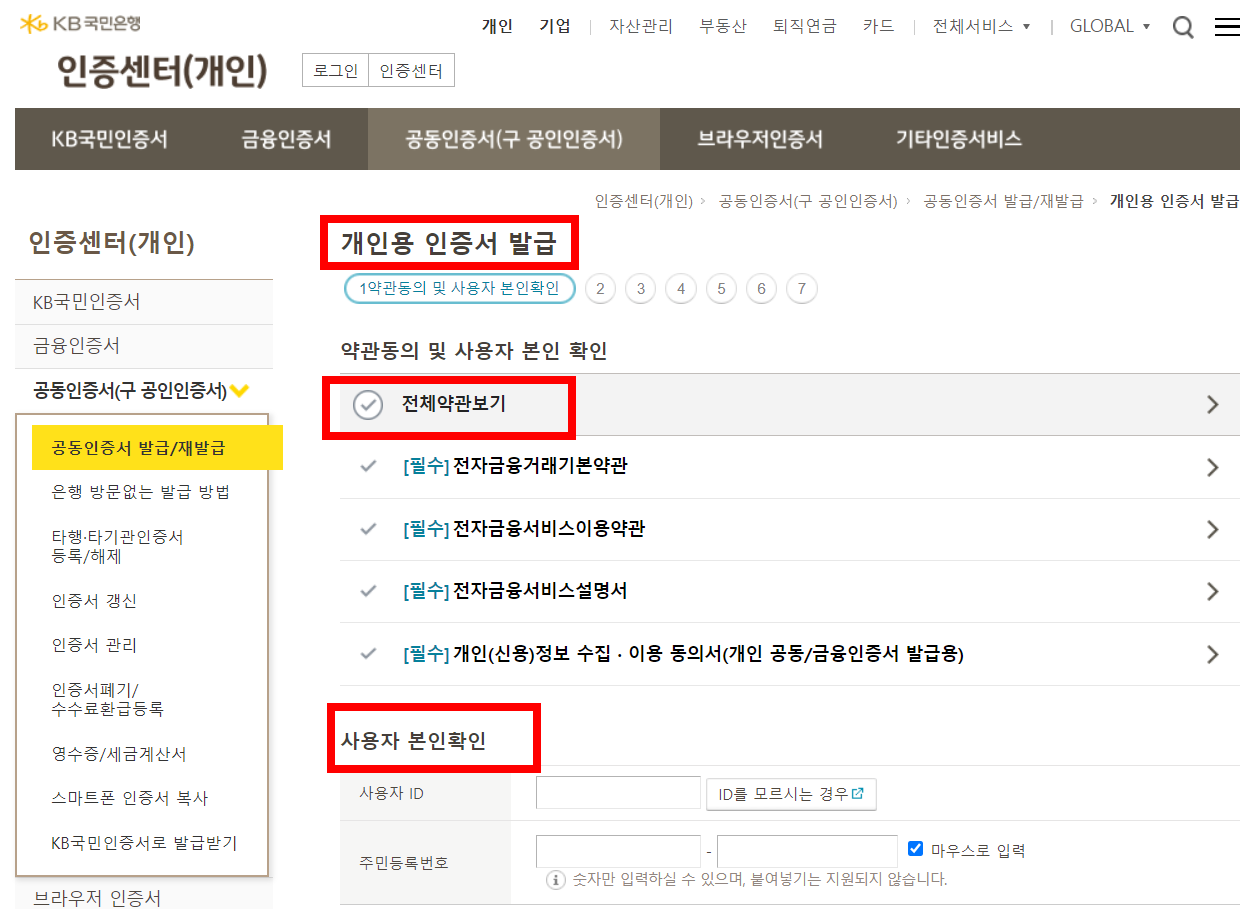Screen dimensions: 1253x909
Task: Expand 전자금융거래기본약관 with its right chevron
Action: pos(1213,467)
